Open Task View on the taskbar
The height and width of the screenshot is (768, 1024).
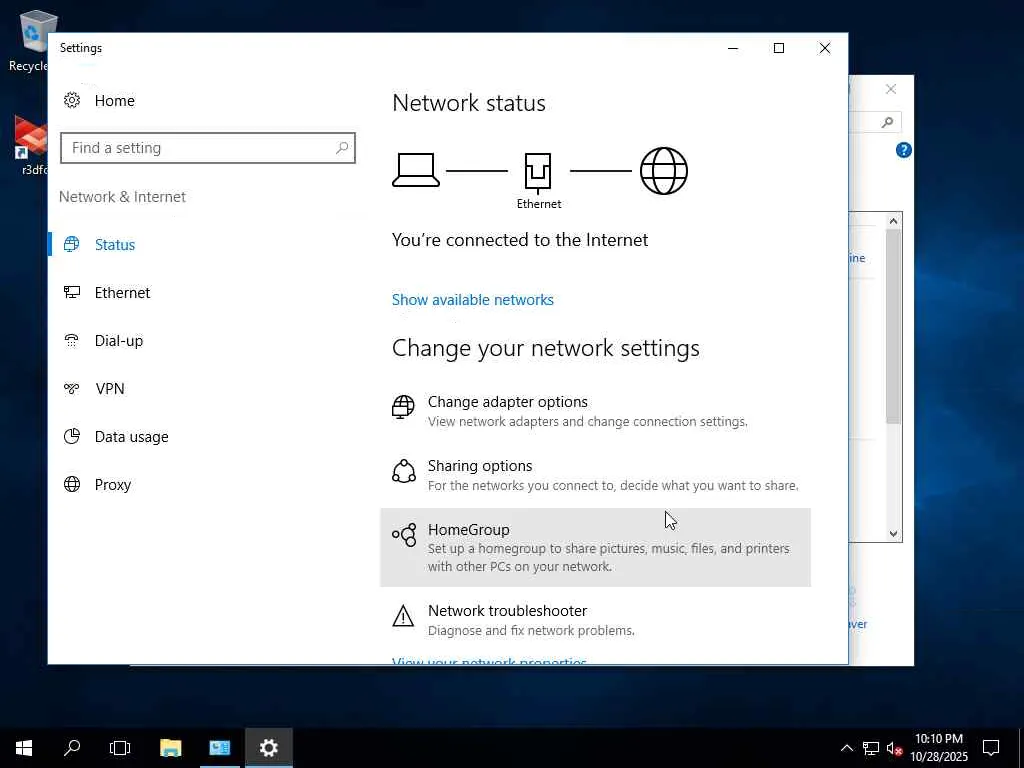(120, 748)
